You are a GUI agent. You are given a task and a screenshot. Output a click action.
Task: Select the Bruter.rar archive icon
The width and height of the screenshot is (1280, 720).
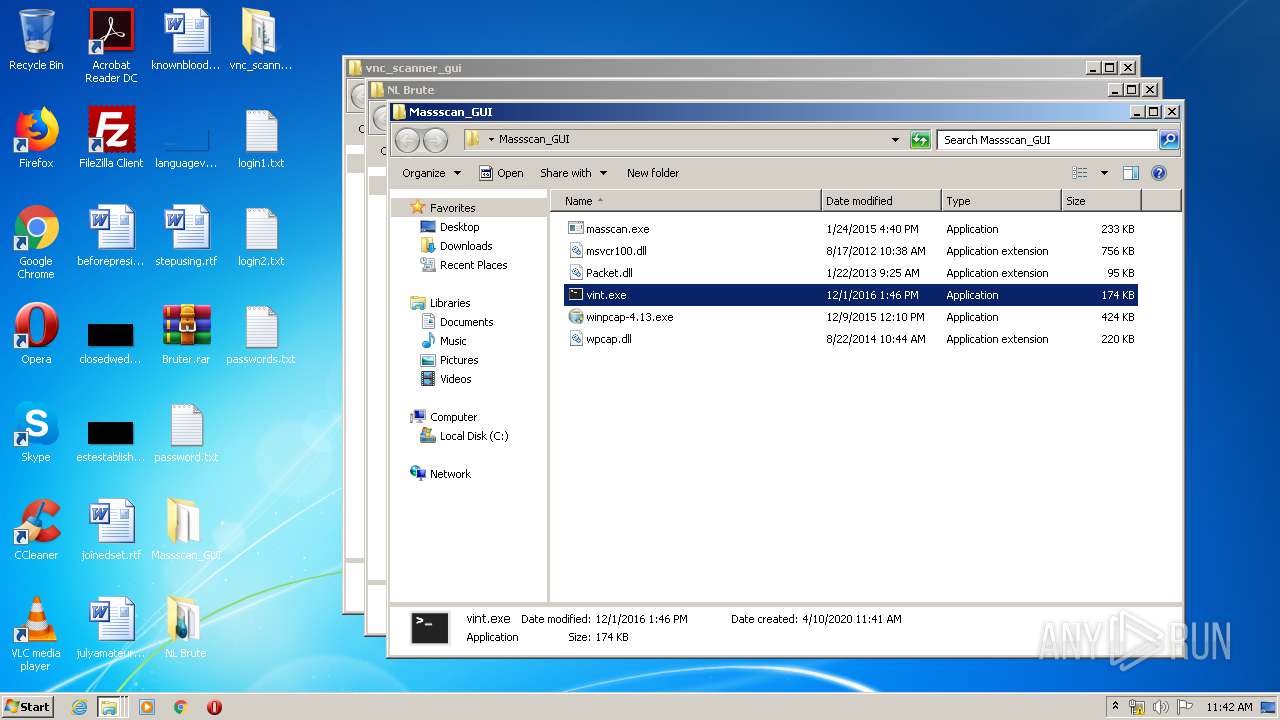[186, 334]
